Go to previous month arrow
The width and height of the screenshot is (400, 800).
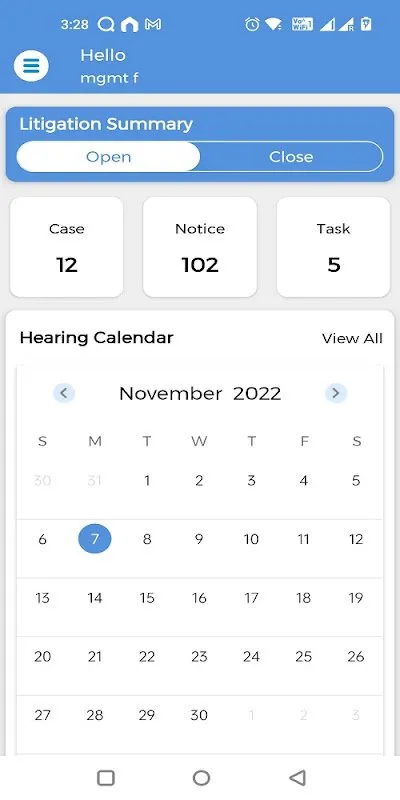point(64,393)
